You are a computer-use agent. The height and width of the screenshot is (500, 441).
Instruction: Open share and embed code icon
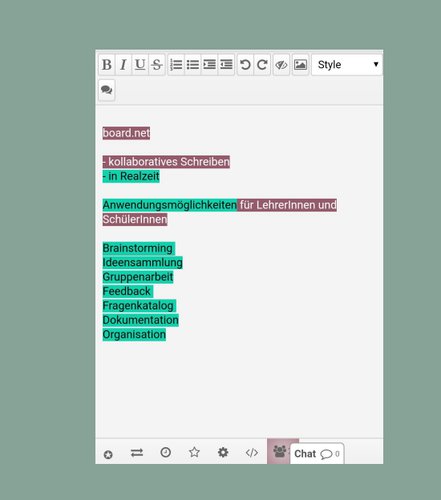click(252, 453)
